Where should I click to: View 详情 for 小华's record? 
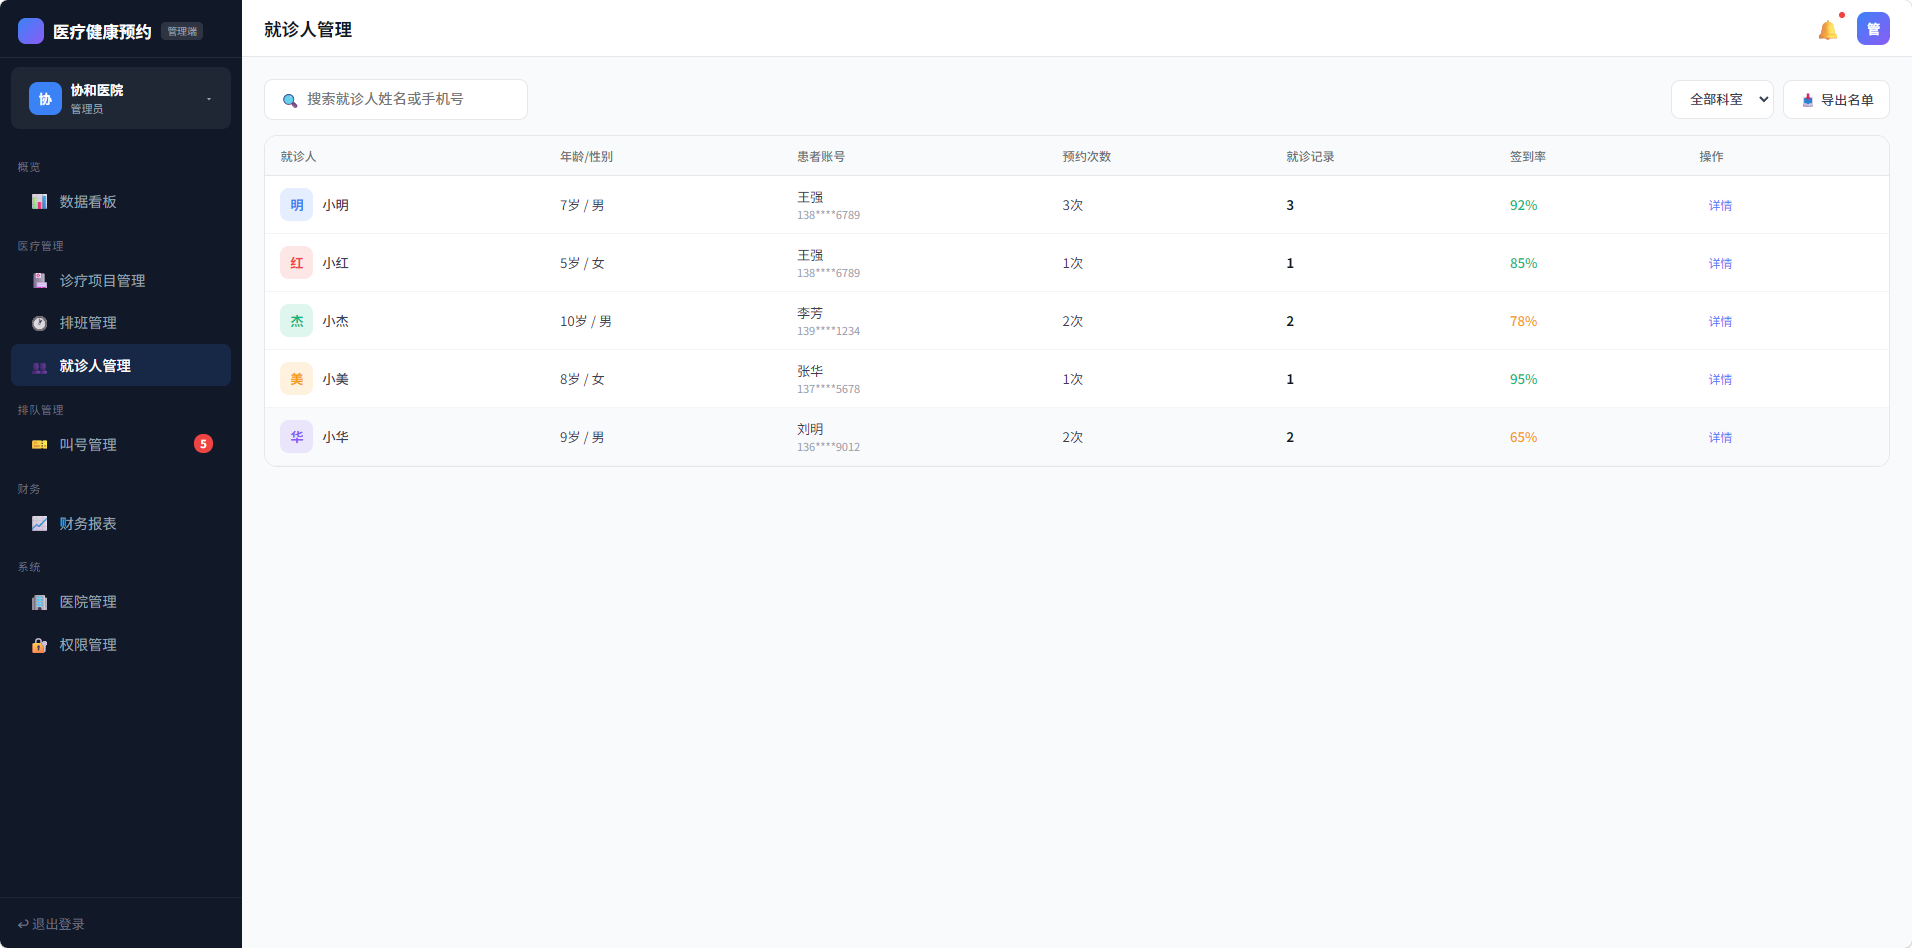tap(1719, 438)
